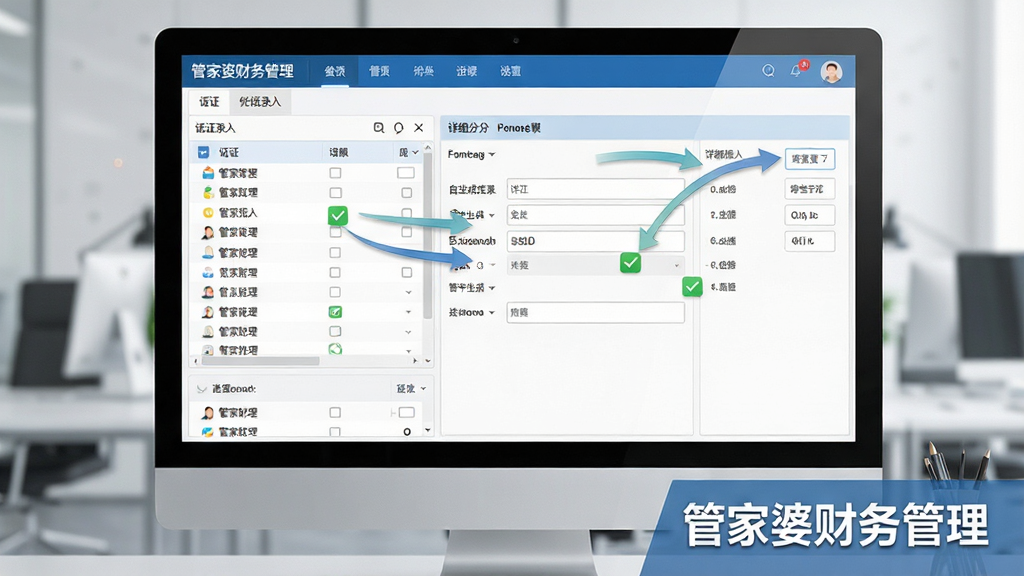Uncheck the green checkbox in gold coin row
Viewport: 1024px width, 576px height.
pos(338,215)
